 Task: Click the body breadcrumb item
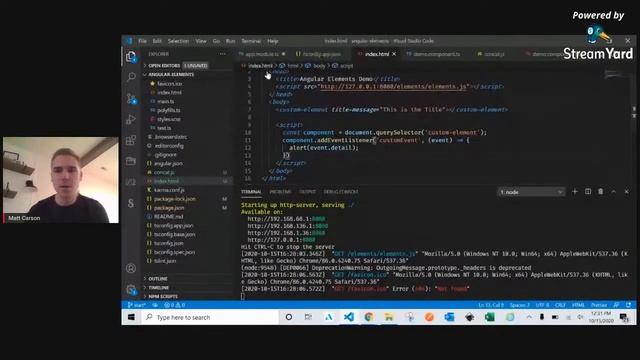[319, 66]
